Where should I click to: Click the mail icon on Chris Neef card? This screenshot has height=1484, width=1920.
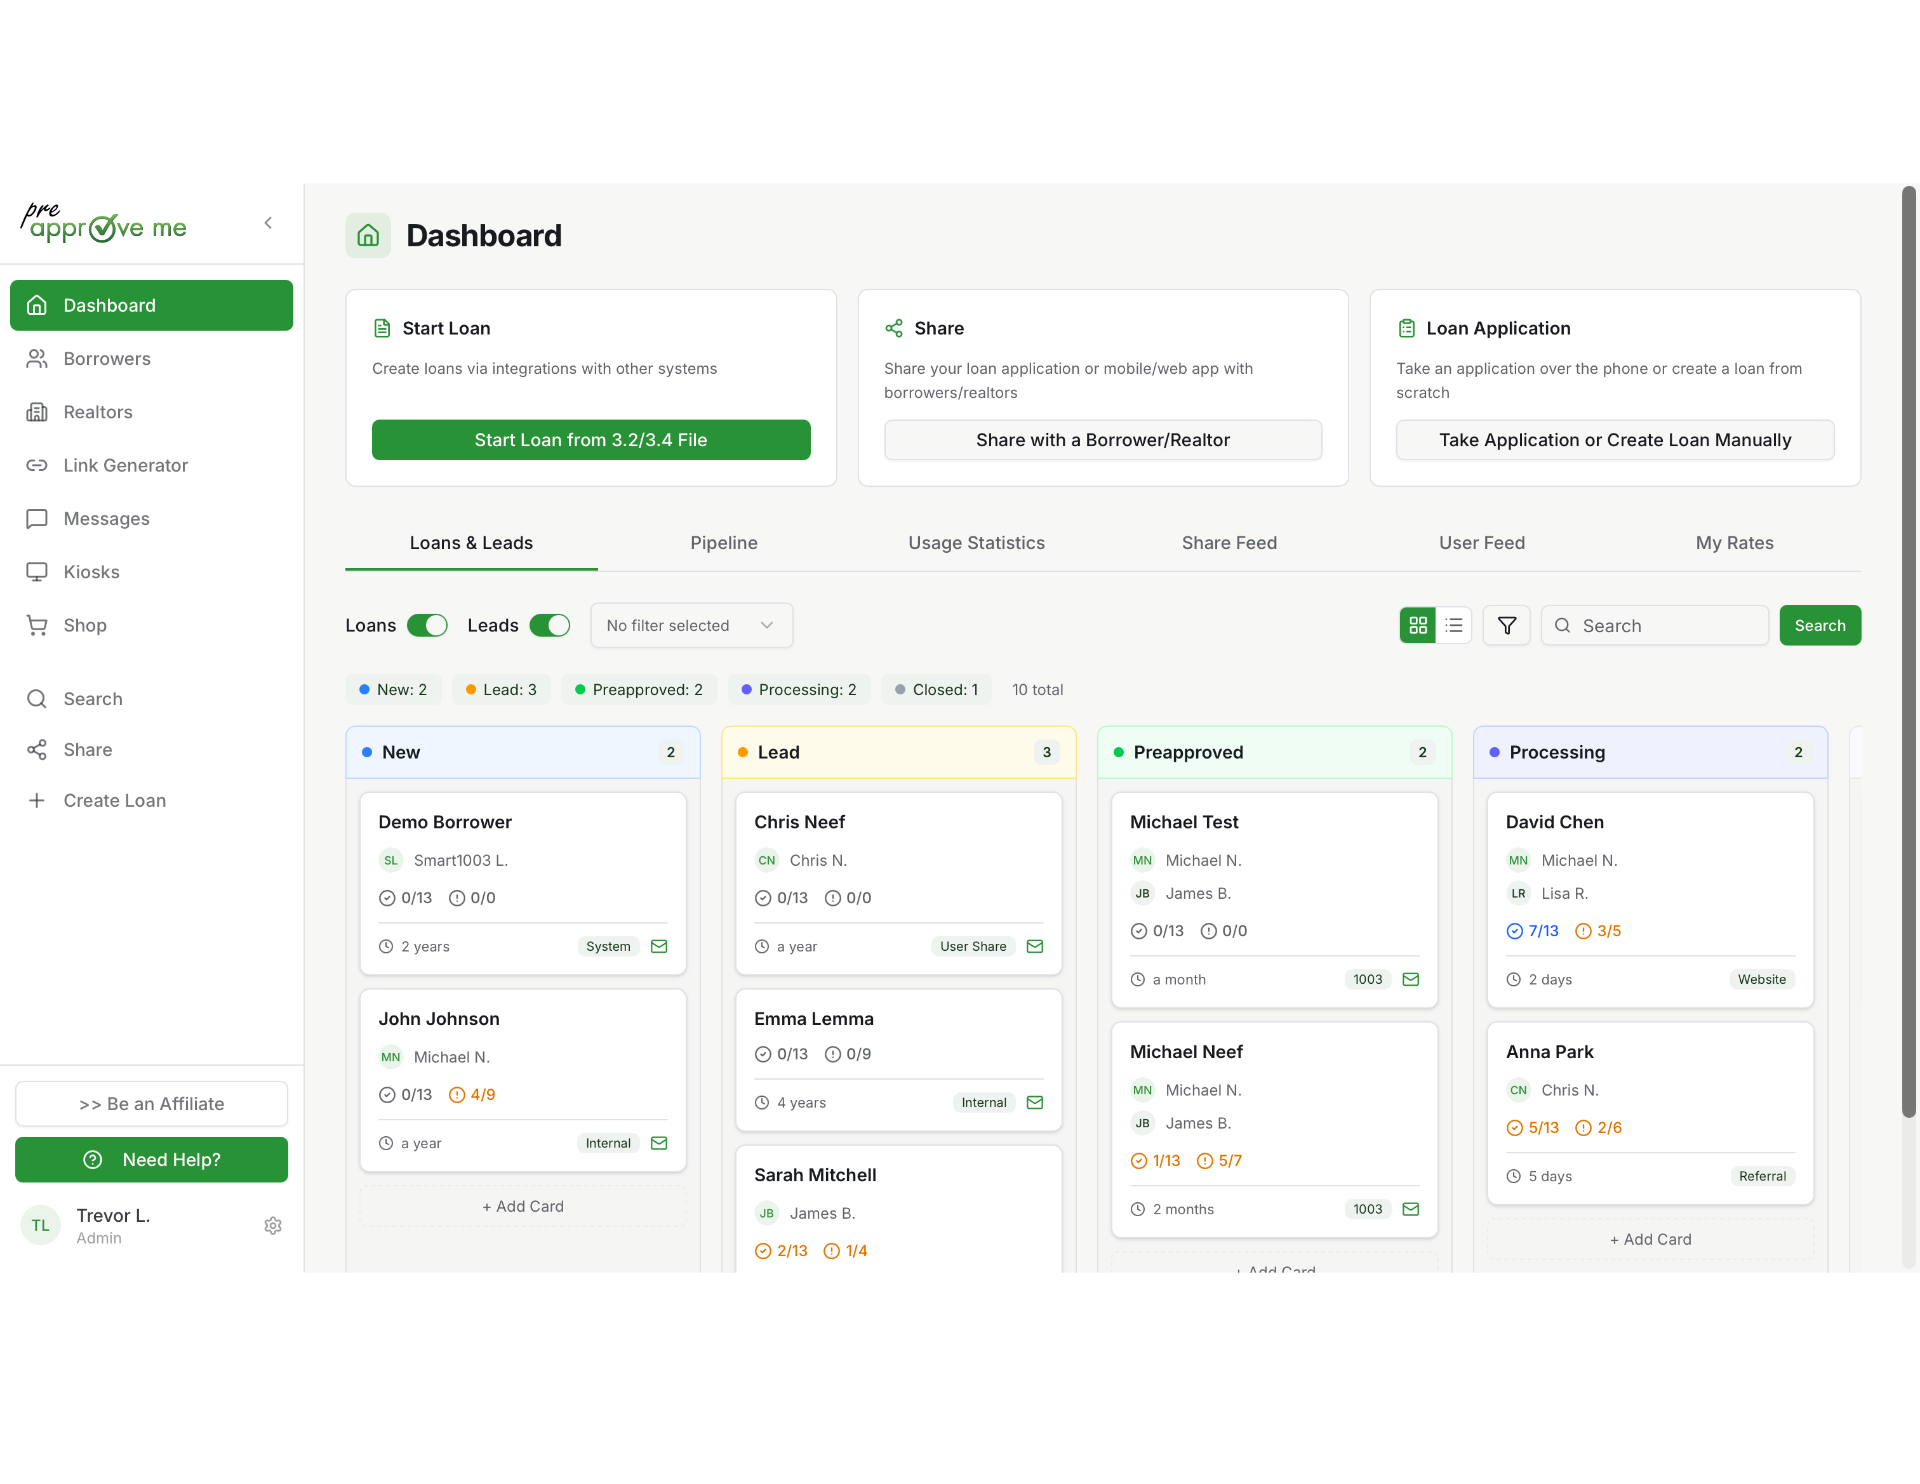tap(1035, 946)
